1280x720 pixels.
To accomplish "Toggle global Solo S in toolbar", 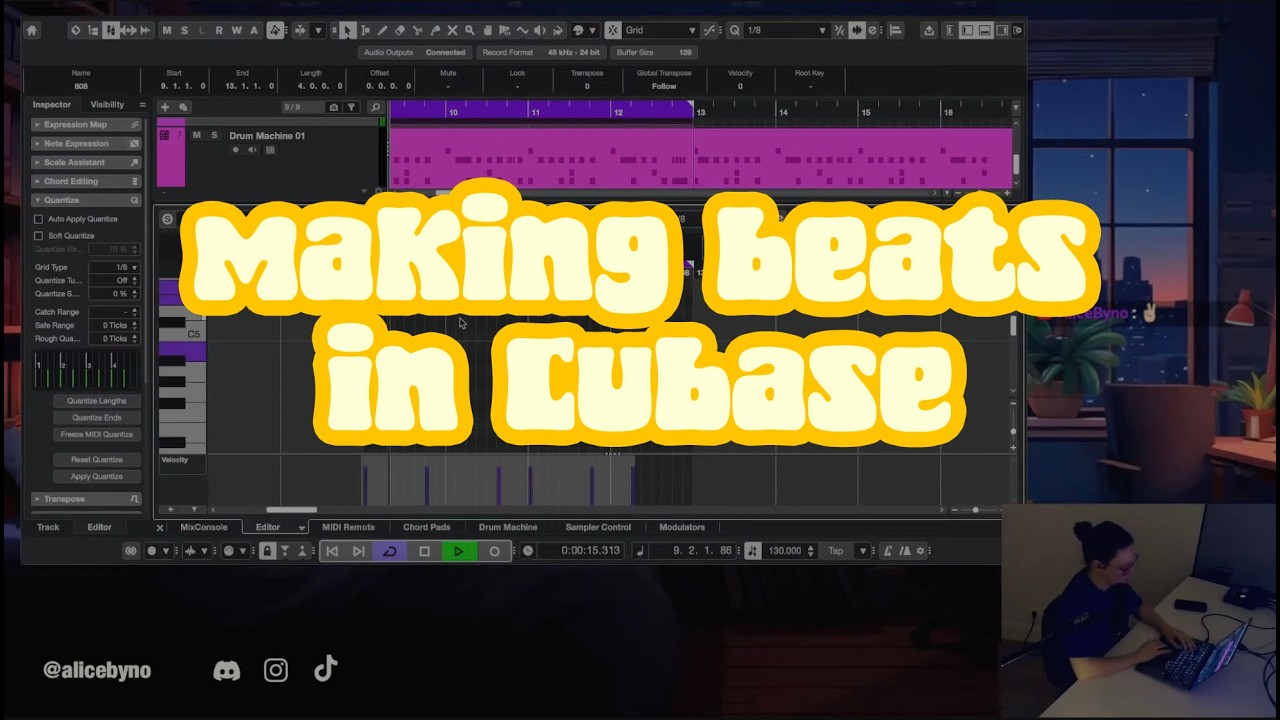I will pyautogui.click(x=184, y=30).
